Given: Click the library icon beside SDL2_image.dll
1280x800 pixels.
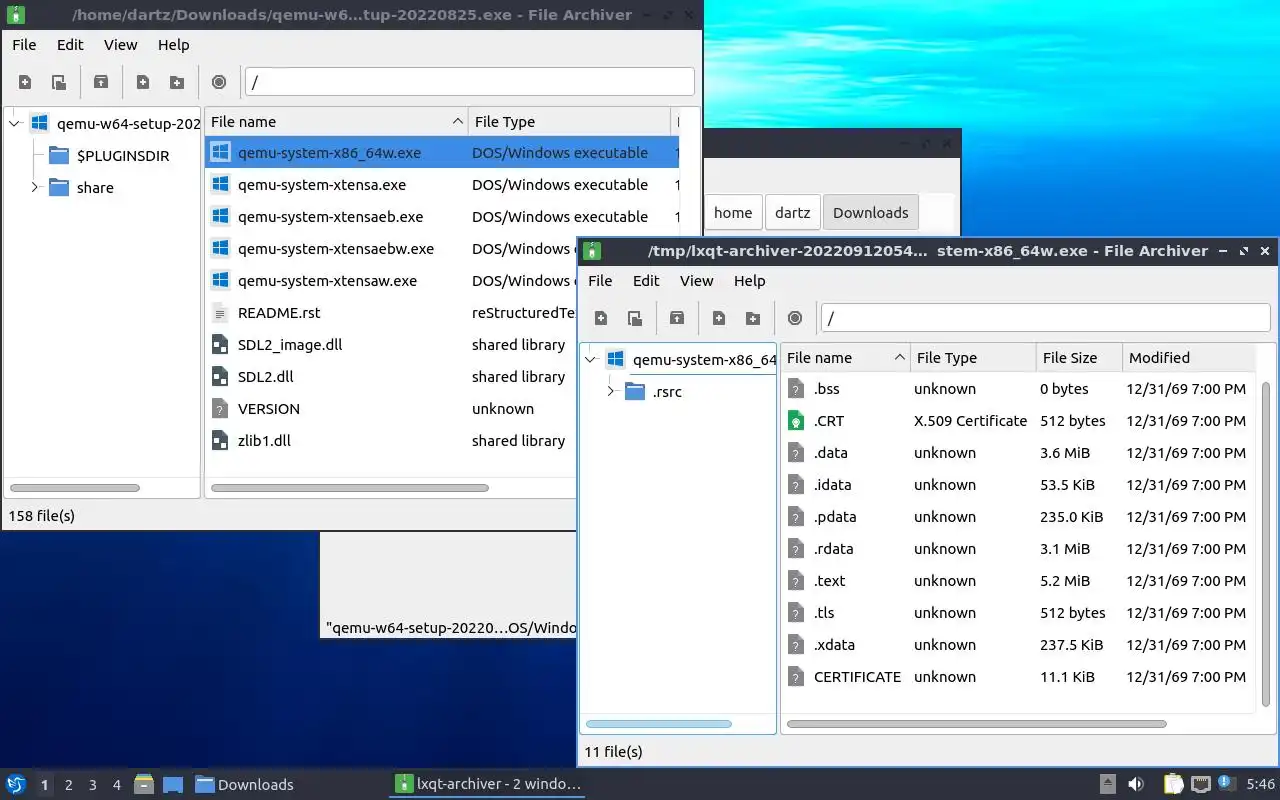Looking at the screenshot, I should (220, 345).
